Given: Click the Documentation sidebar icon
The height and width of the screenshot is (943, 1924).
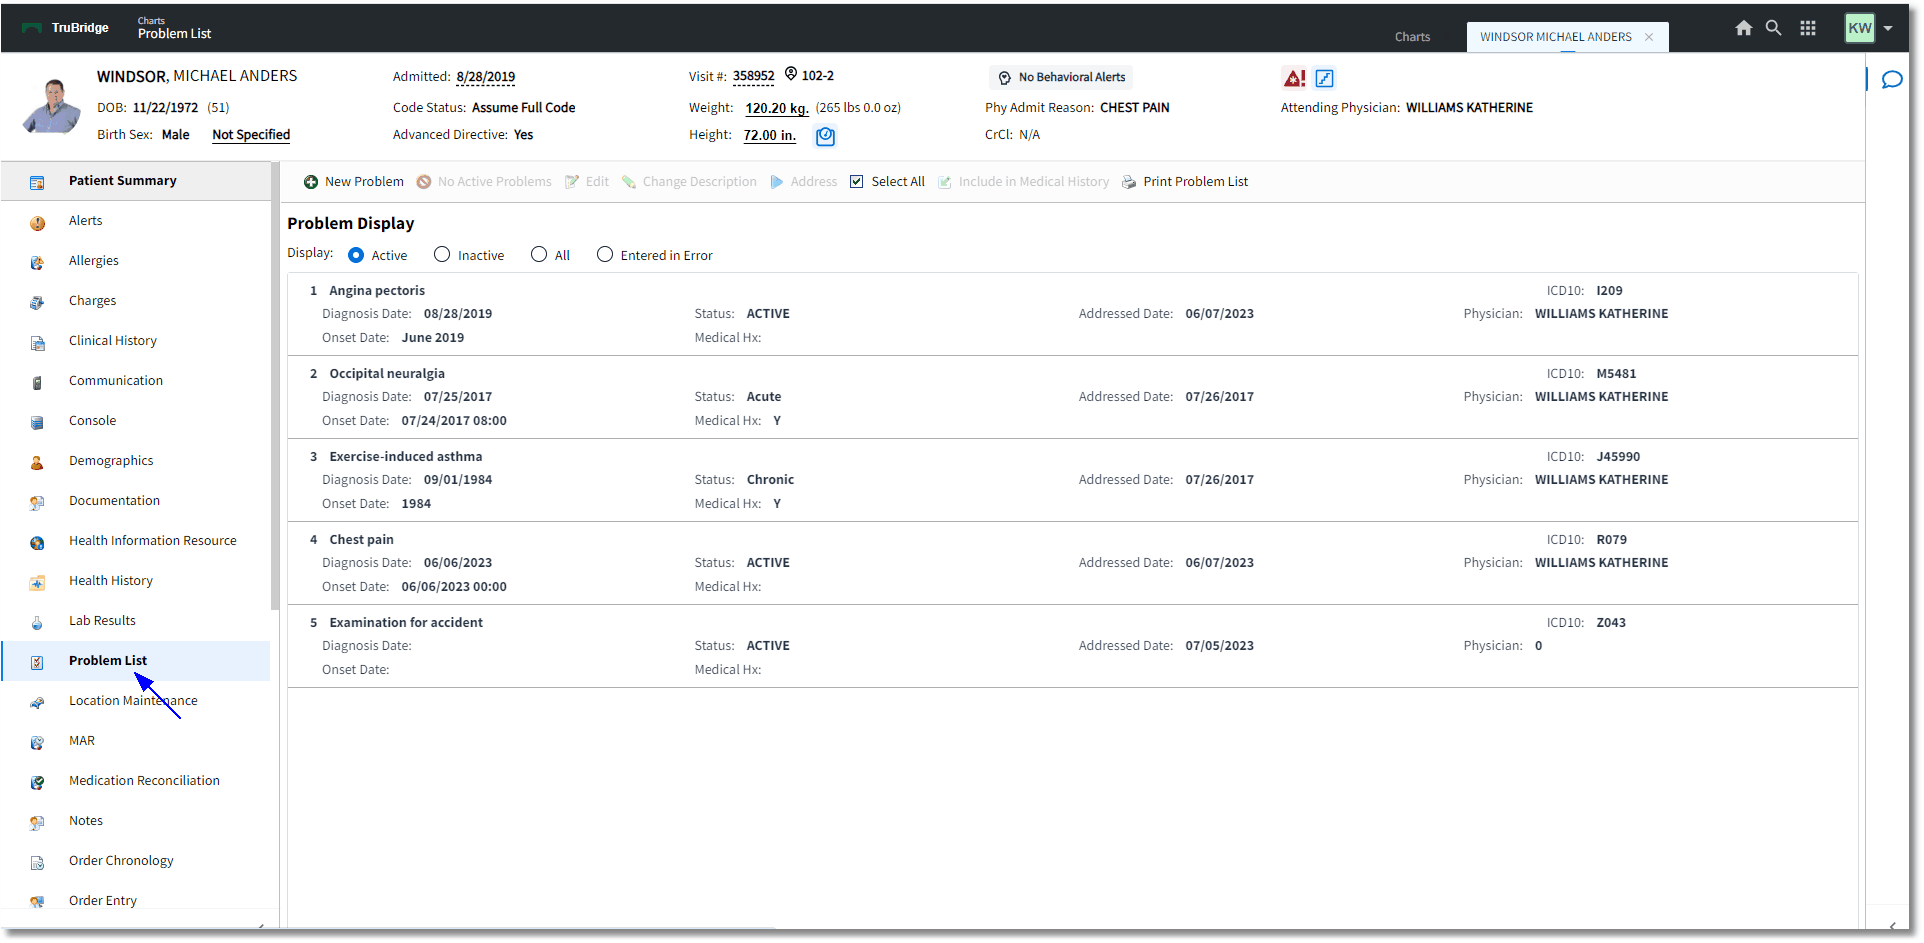Looking at the screenshot, I should pos(37,503).
